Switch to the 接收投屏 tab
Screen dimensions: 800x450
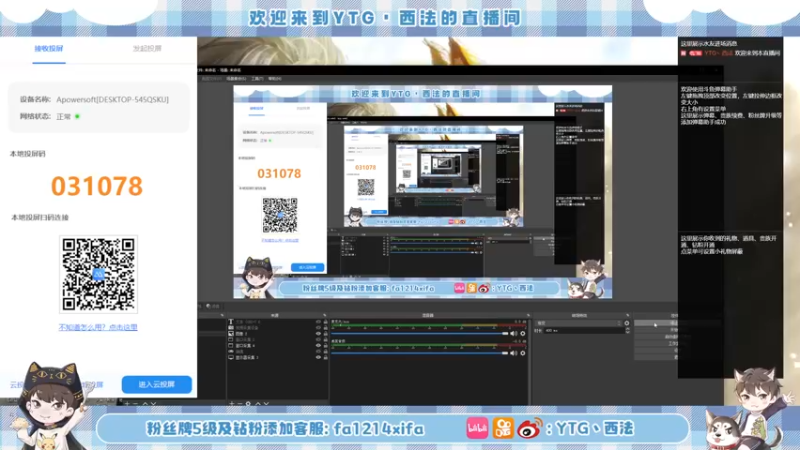coord(49,48)
